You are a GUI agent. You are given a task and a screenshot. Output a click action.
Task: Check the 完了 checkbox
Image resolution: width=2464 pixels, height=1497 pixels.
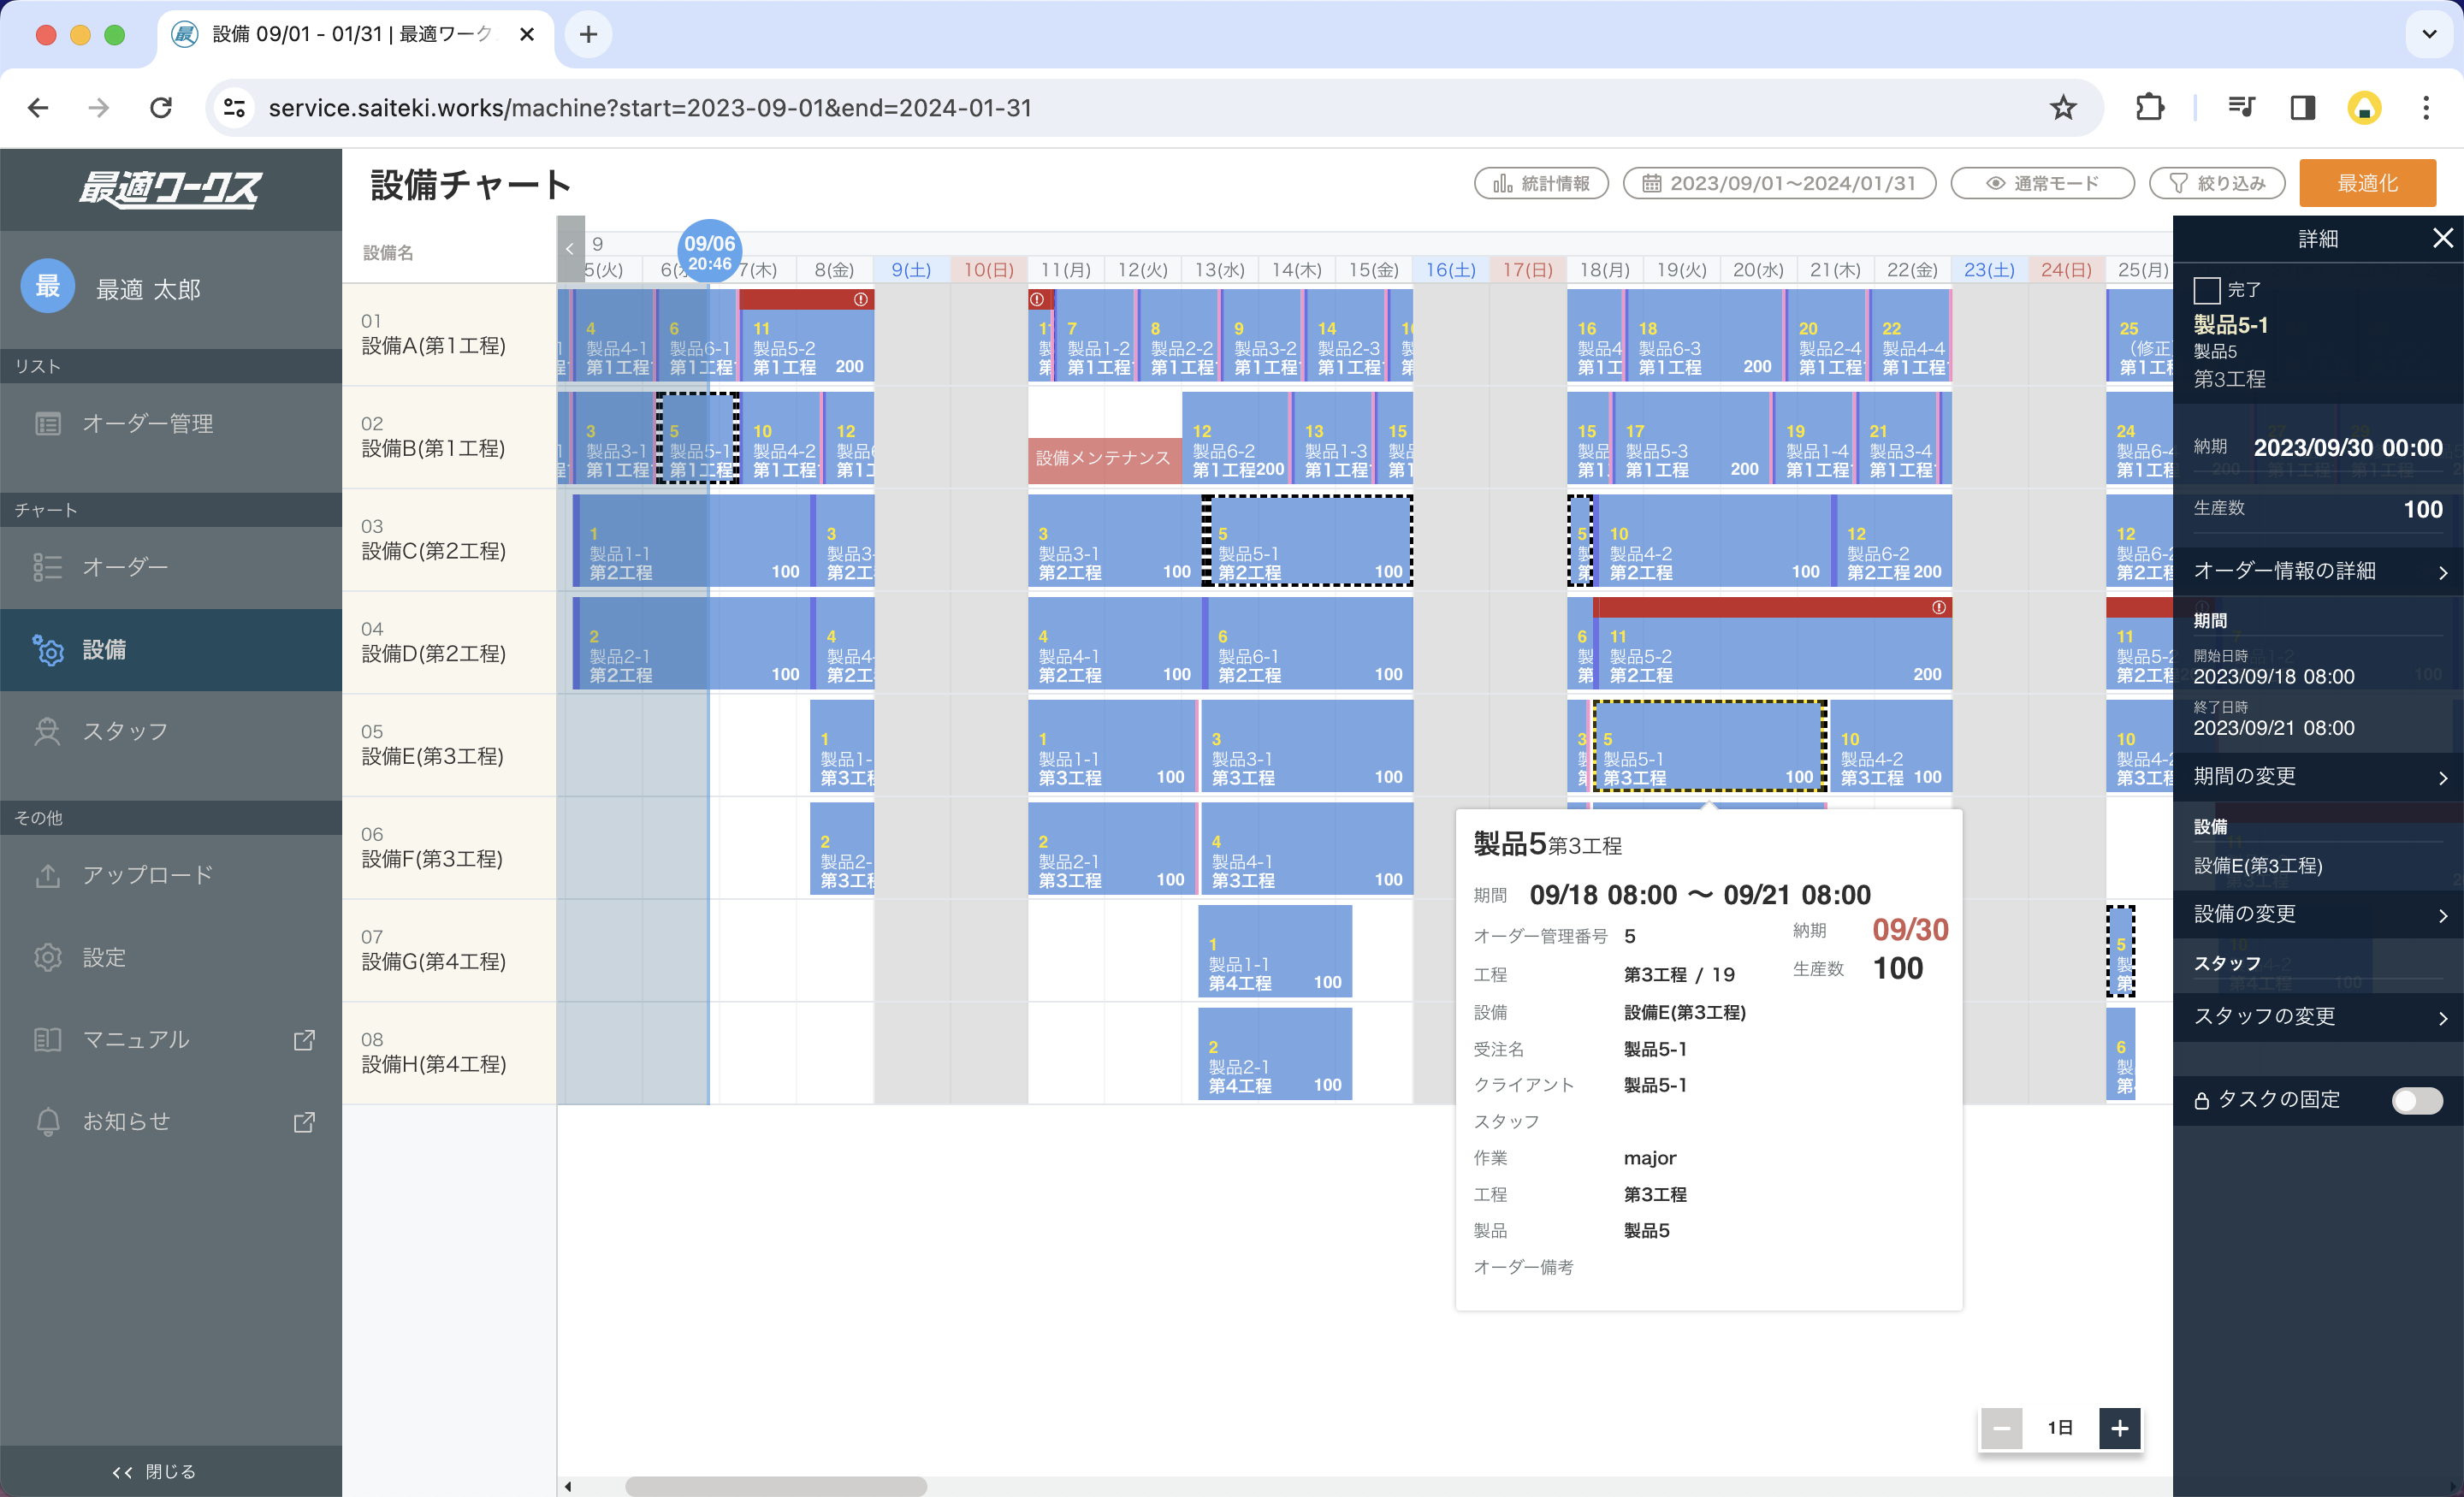pos(2206,290)
